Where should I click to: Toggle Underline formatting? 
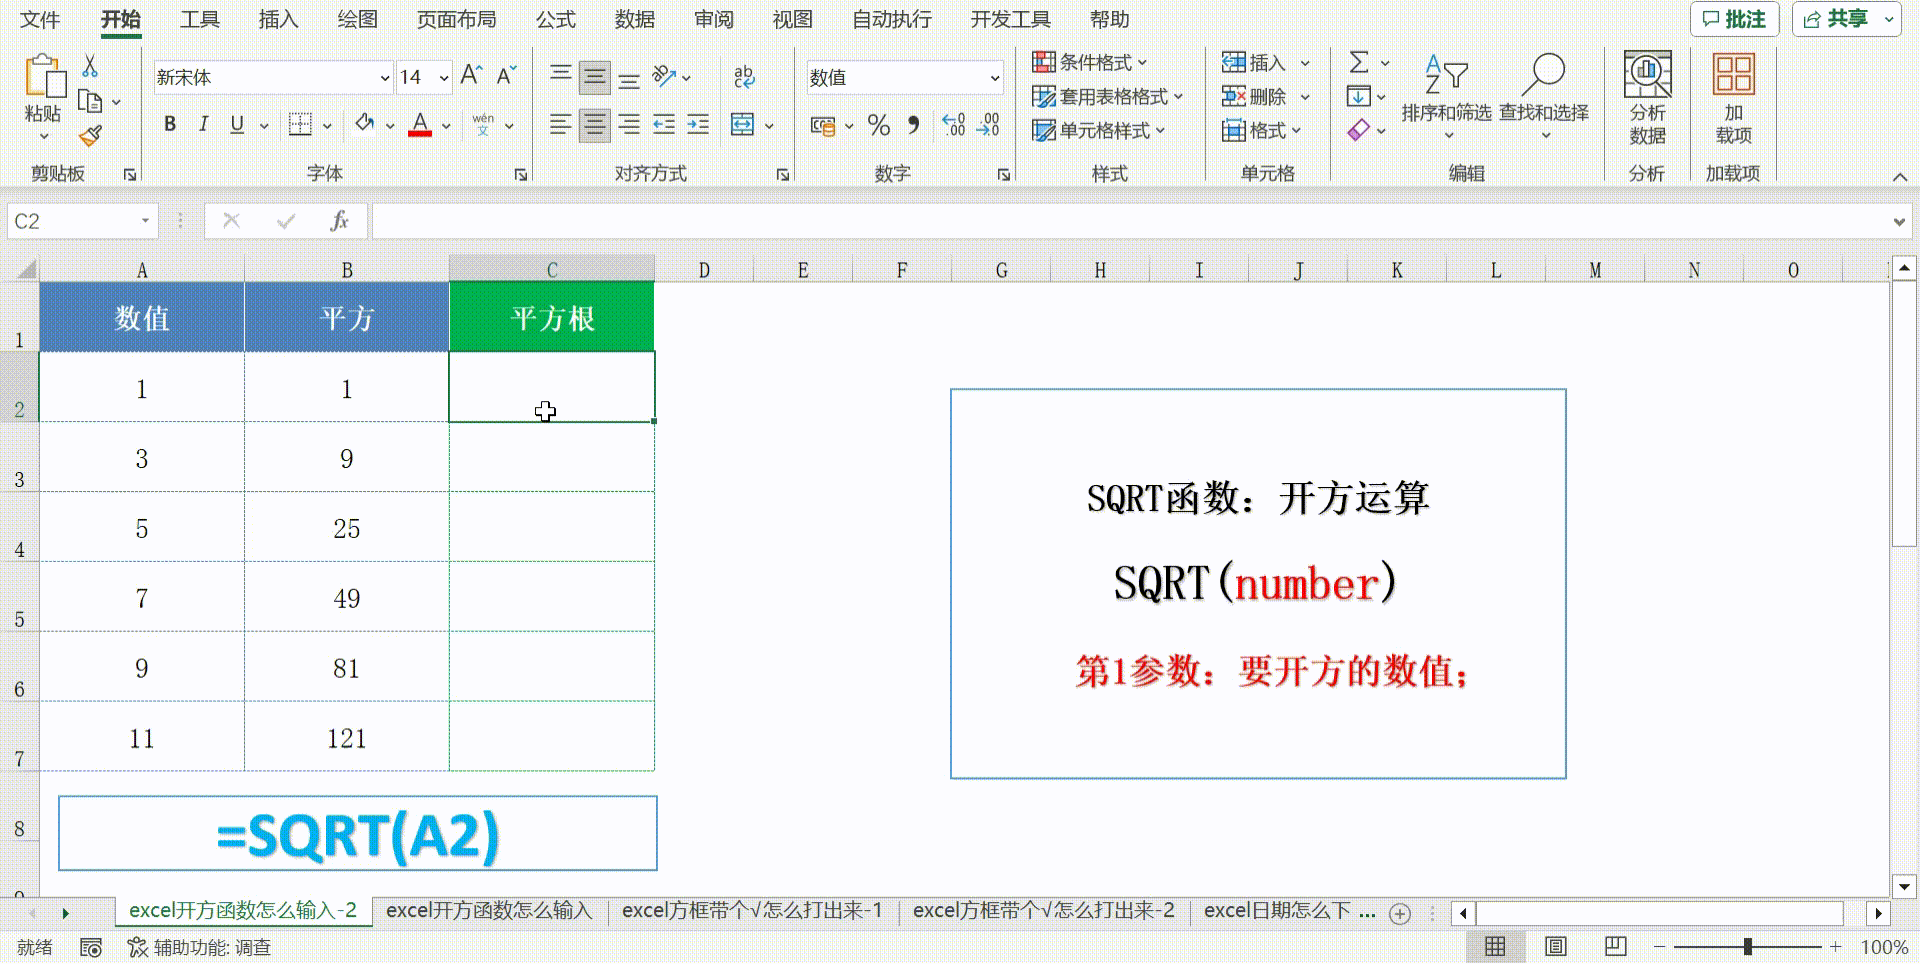(x=237, y=124)
